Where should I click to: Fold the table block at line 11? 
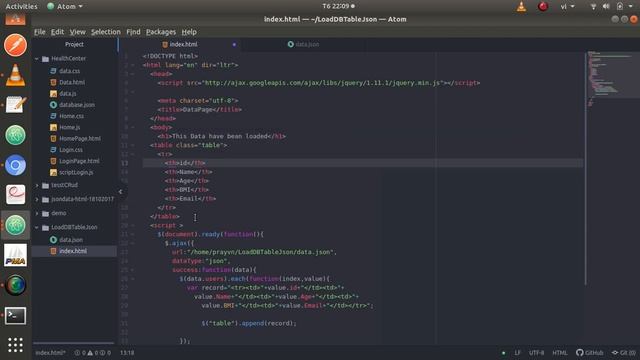[x=133, y=145]
